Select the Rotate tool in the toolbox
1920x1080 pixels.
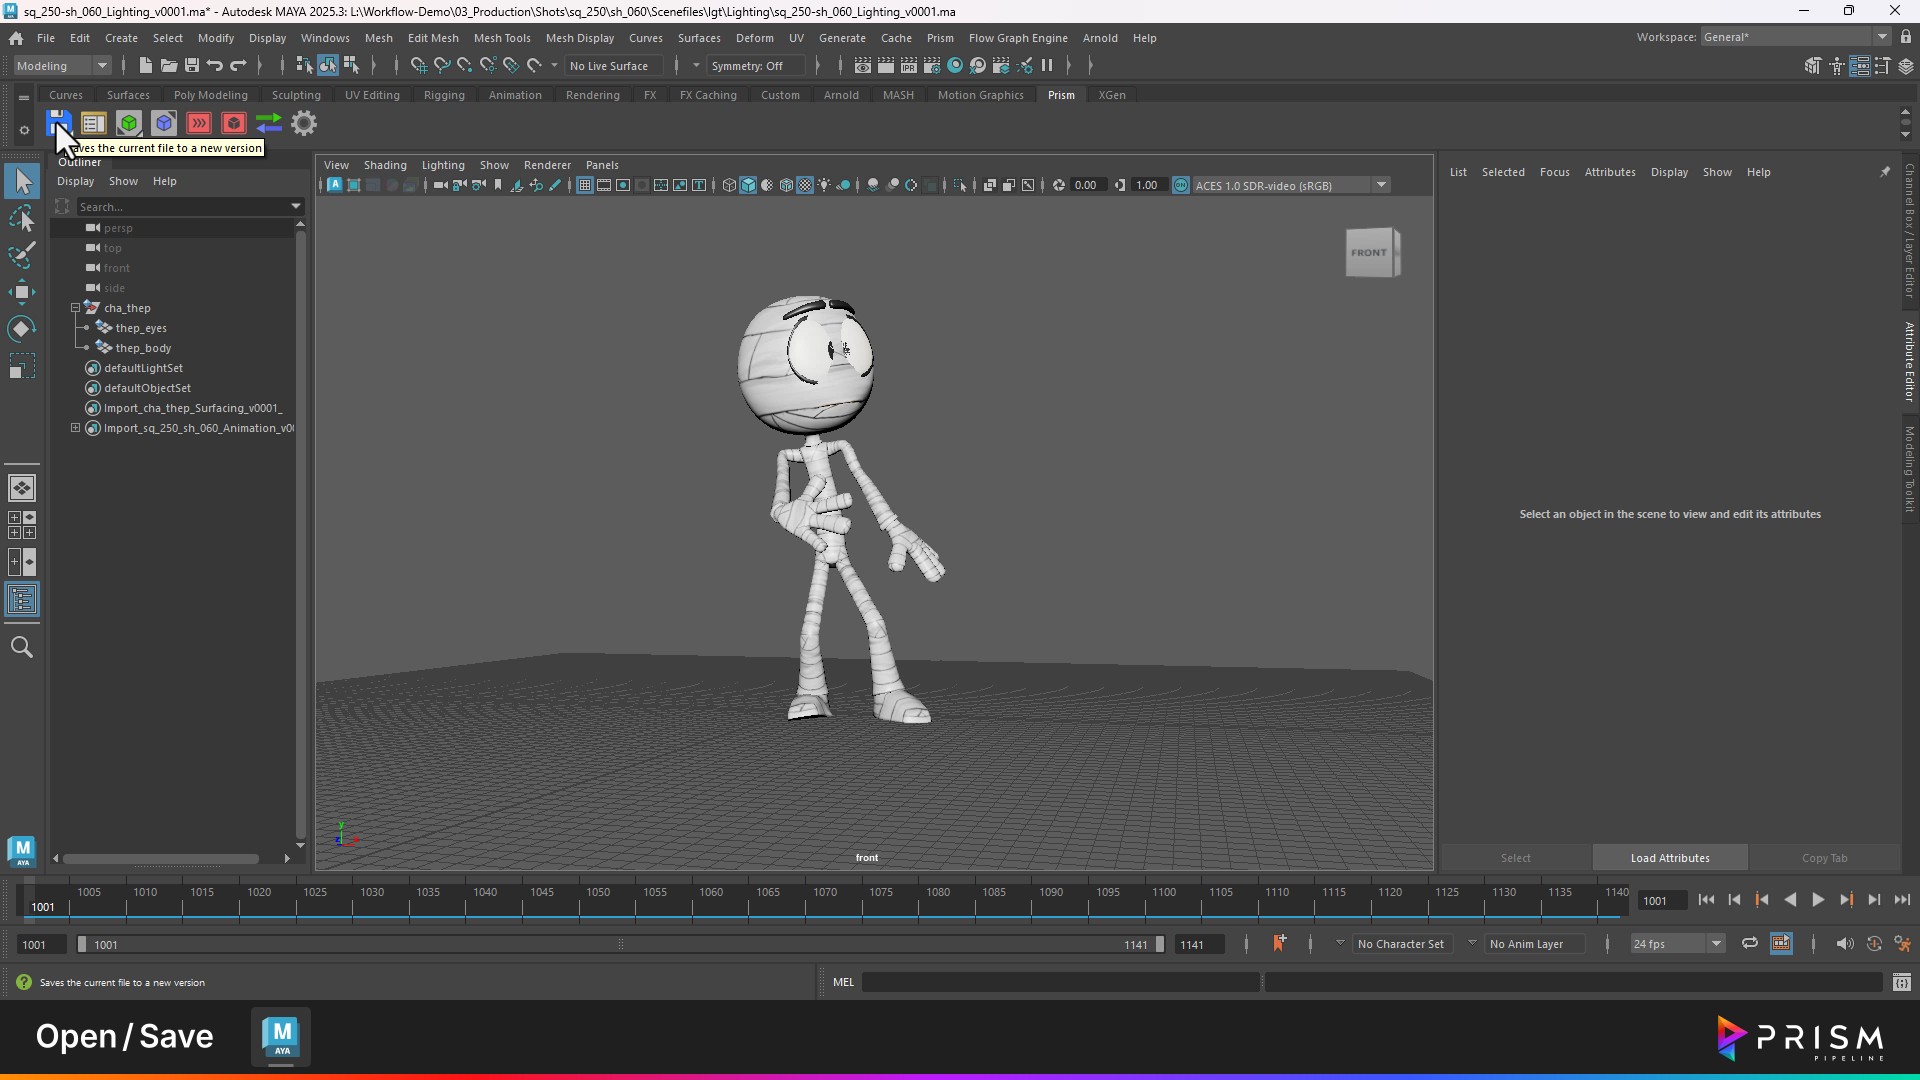click(x=22, y=329)
